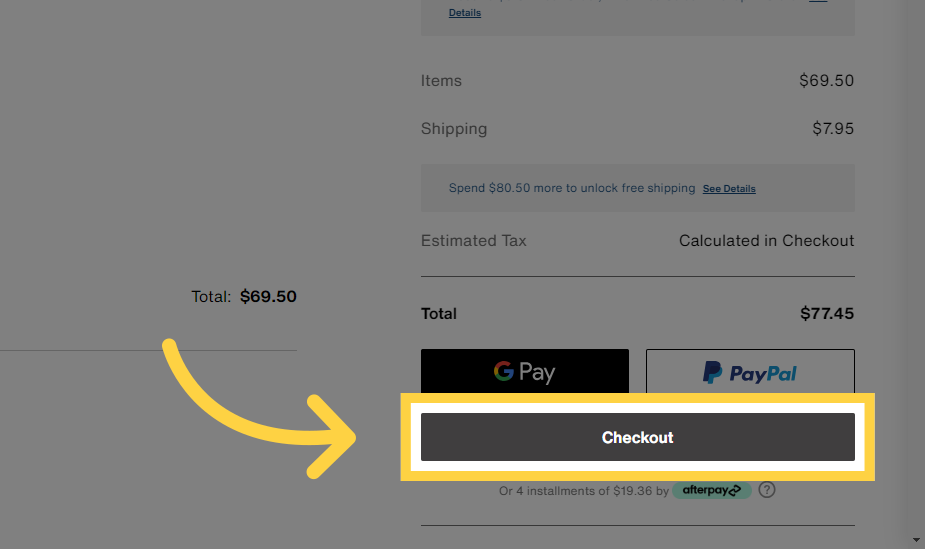Click the Items label in order summary

point(441,81)
